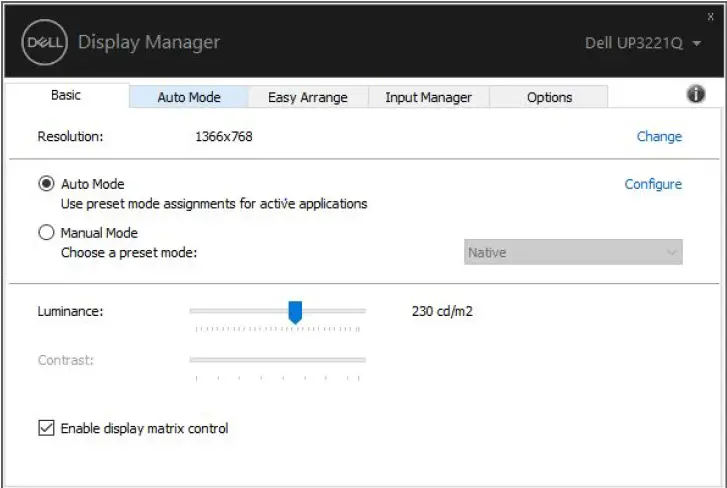Screen dimensions: 727x488
Task: Click the Change resolution link
Action: pyautogui.click(x=659, y=136)
